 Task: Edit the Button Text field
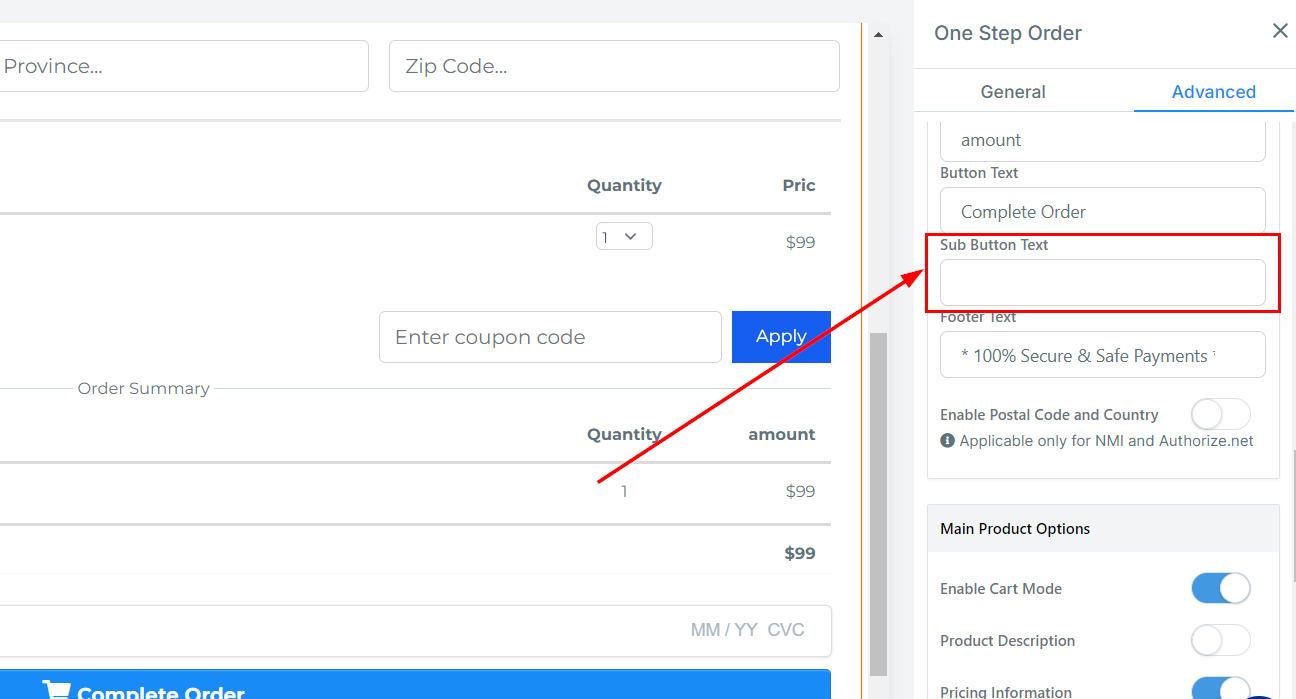click(1102, 211)
